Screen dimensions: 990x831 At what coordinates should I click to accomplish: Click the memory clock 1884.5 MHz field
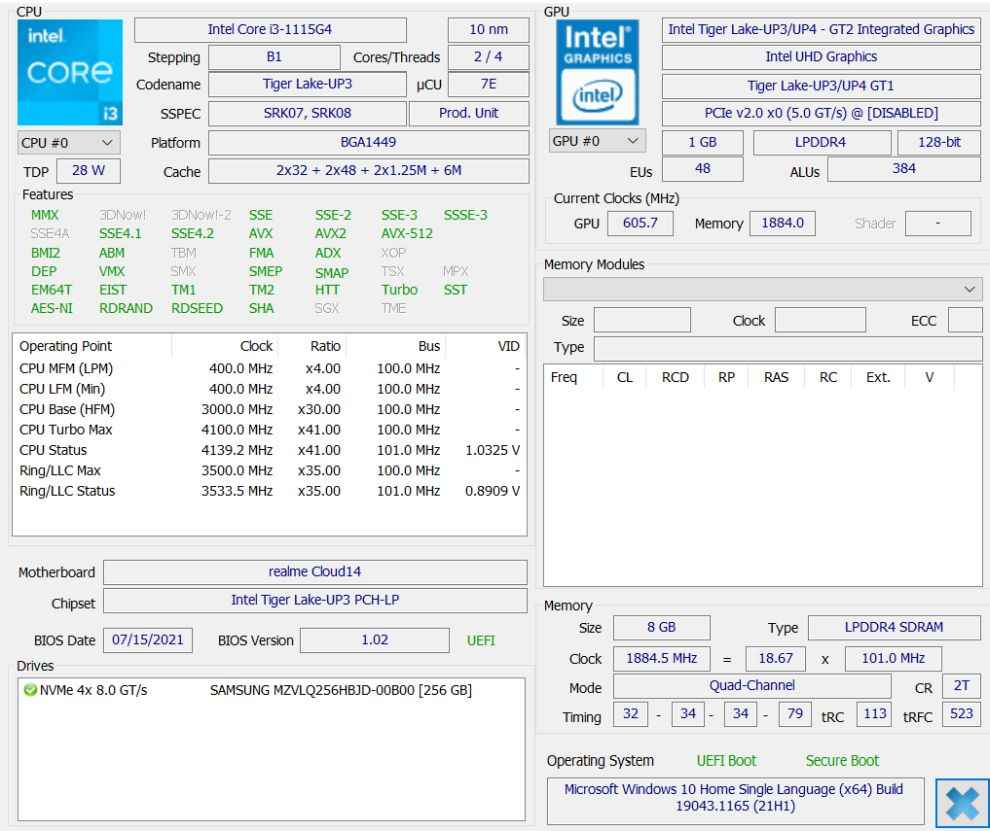coord(662,659)
